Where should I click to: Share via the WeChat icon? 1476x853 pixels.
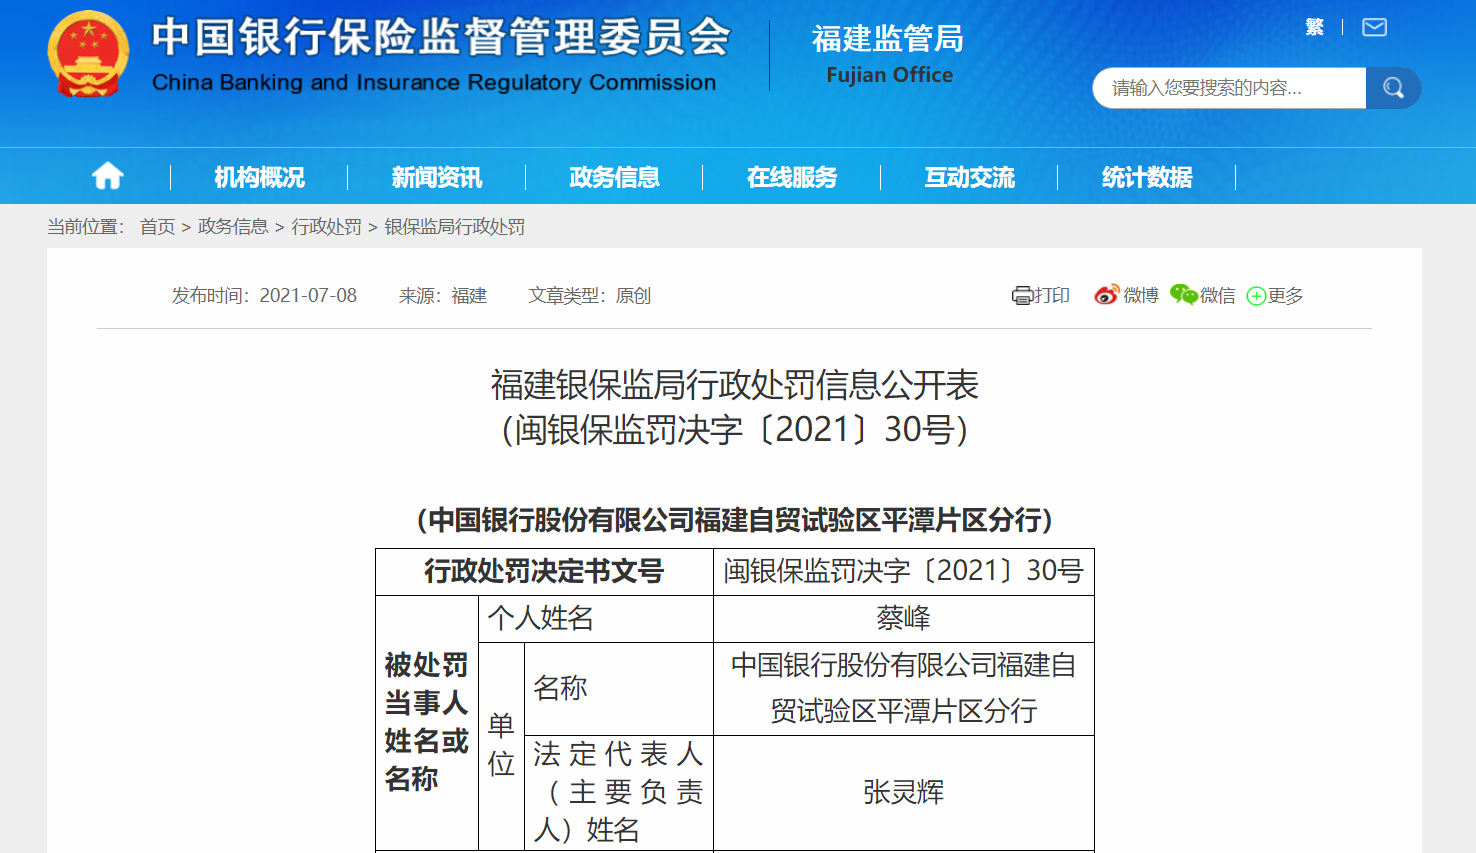1184,295
